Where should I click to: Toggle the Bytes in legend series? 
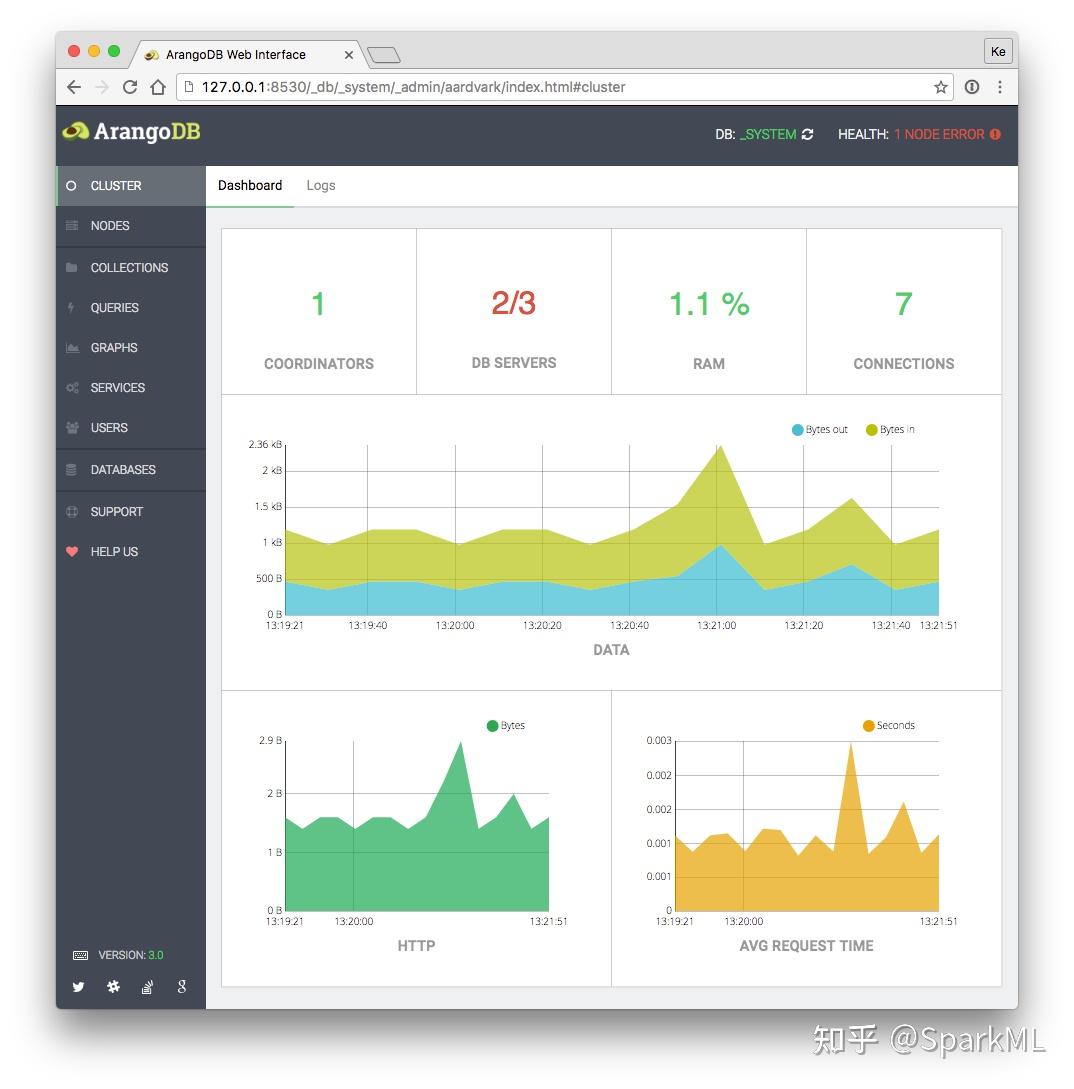[890, 430]
